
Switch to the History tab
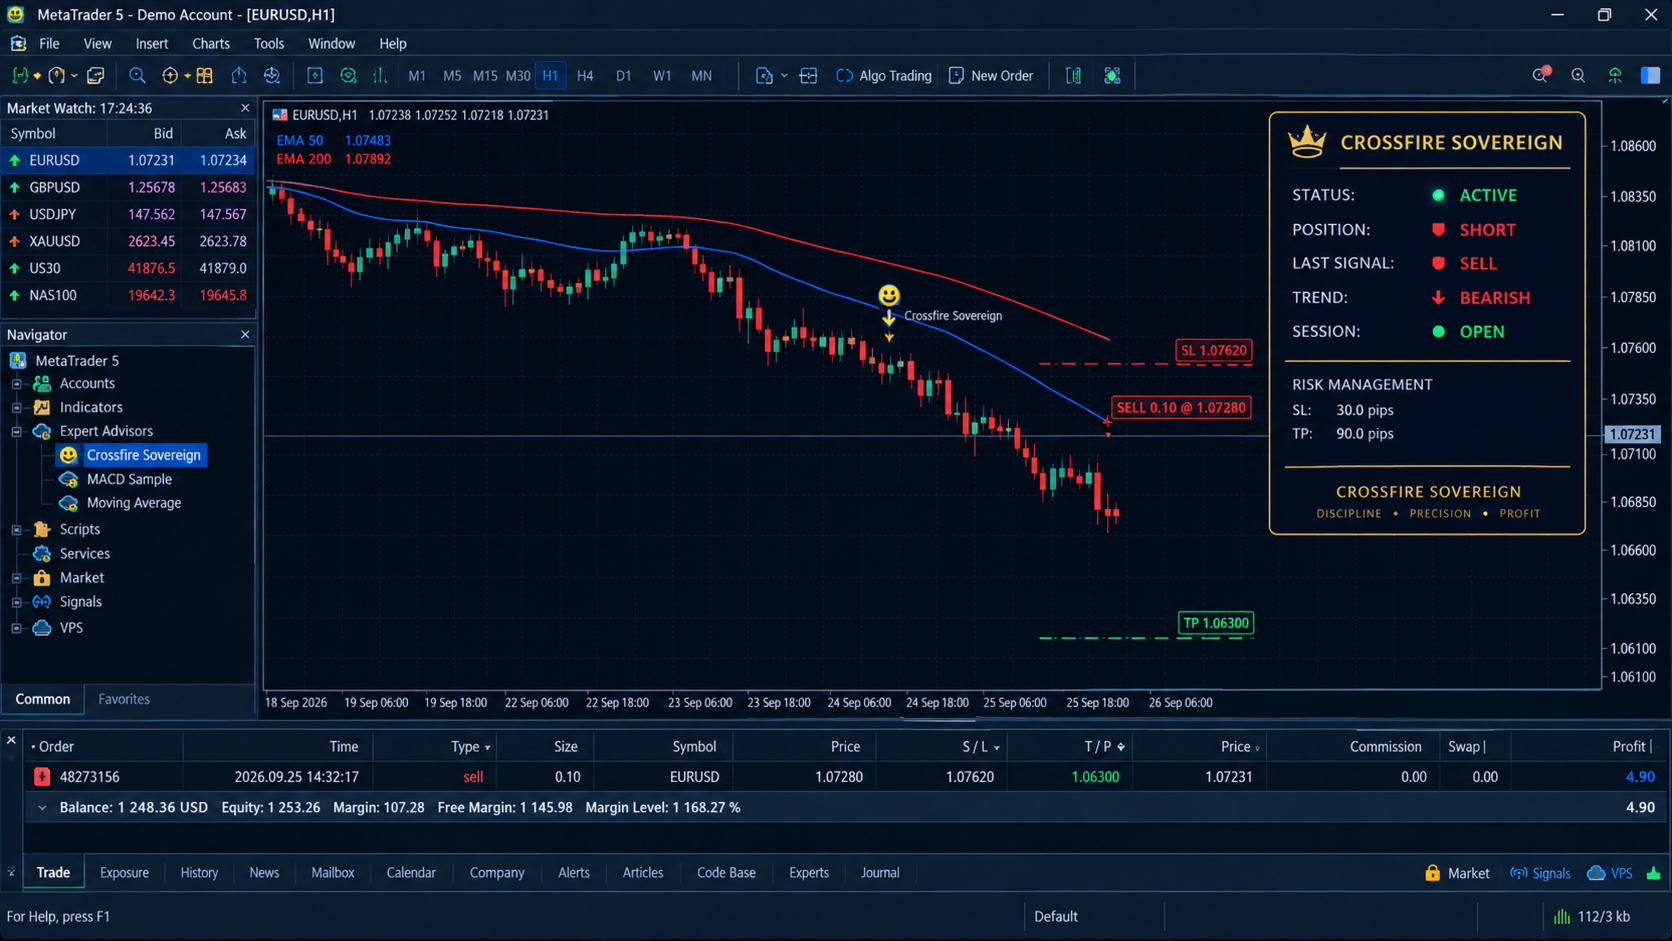click(199, 873)
